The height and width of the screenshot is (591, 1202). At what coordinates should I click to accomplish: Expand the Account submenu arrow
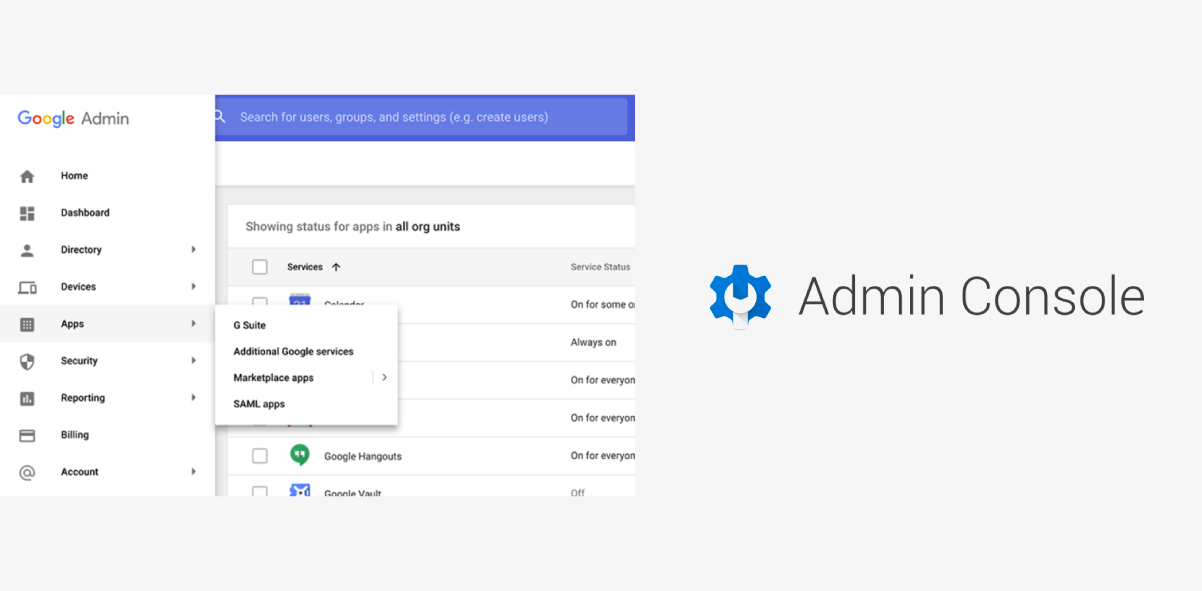point(194,471)
